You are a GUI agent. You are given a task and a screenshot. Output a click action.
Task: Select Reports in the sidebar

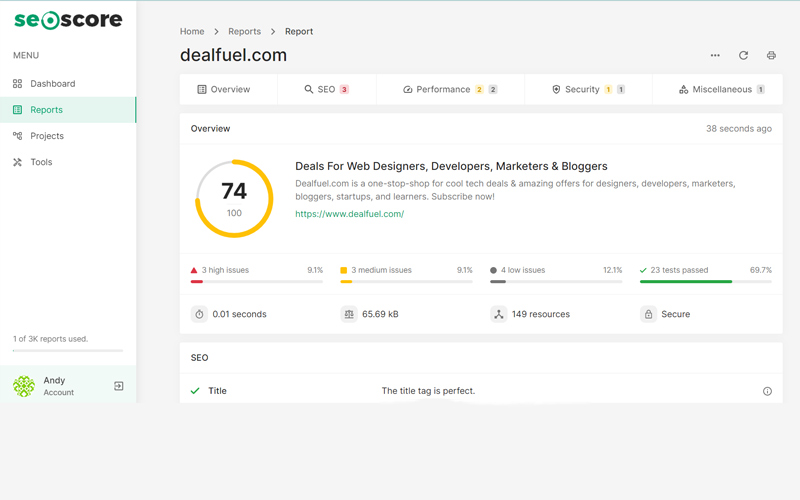click(x=68, y=110)
